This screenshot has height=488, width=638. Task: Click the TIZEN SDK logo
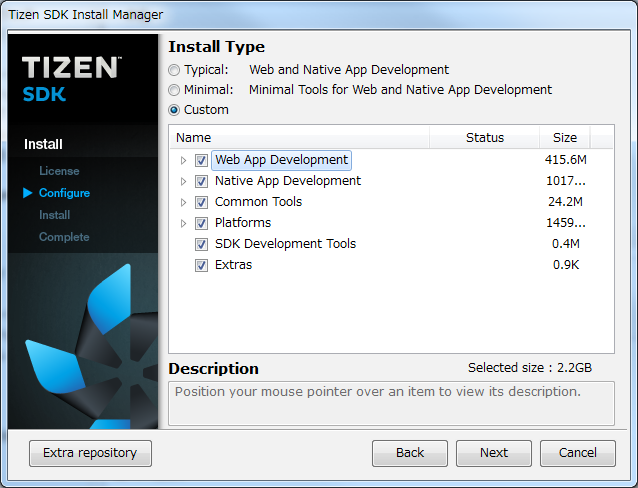click(x=72, y=79)
